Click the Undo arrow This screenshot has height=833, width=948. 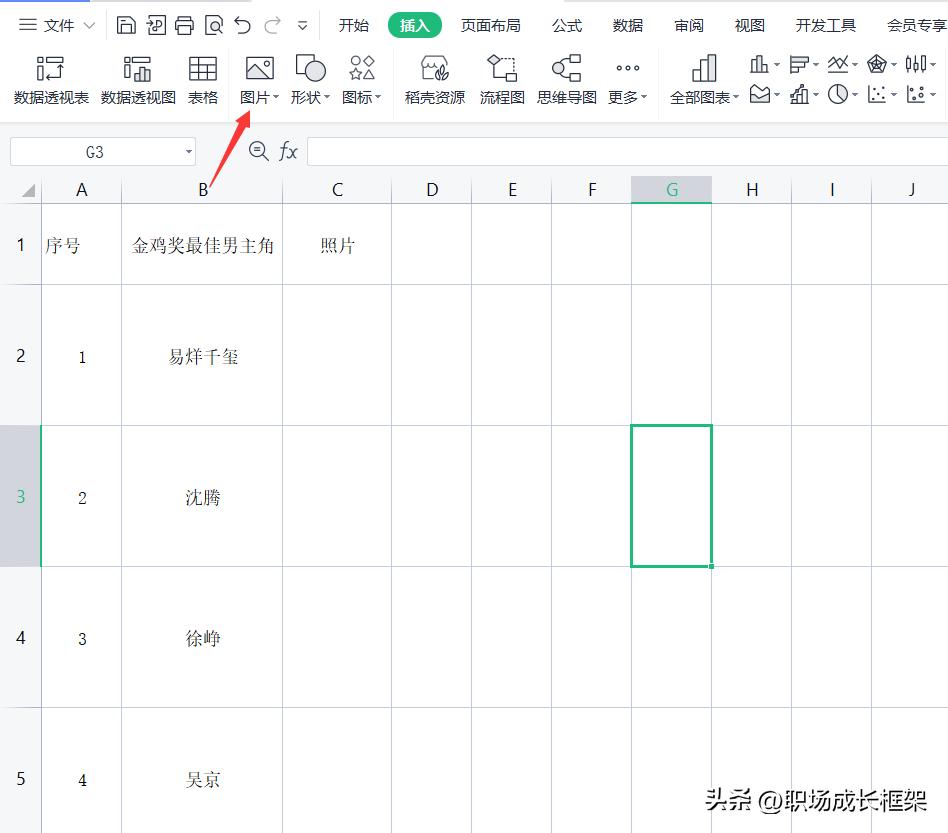pyautogui.click(x=241, y=25)
